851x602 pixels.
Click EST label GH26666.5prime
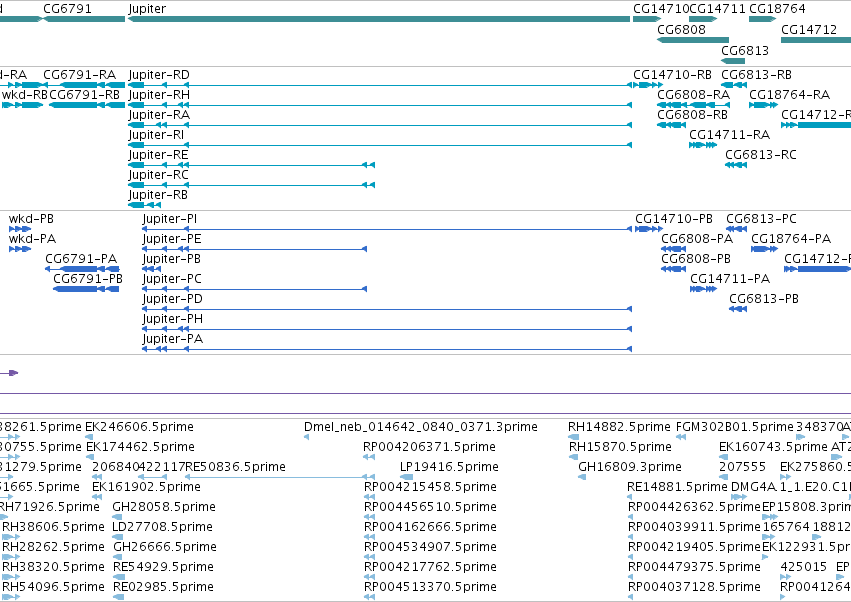pyautogui.click(x=165, y=547)
